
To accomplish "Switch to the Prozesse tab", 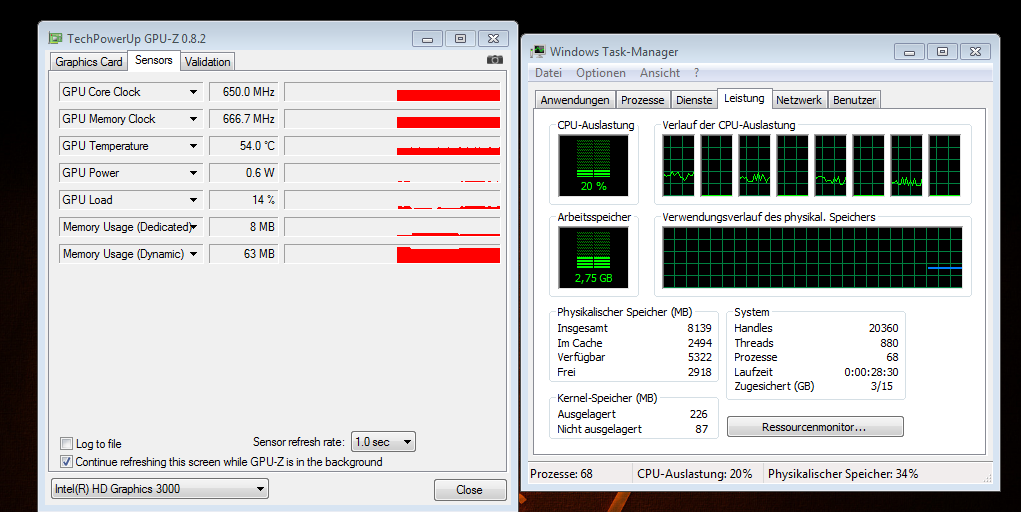I will click(643, 100).
